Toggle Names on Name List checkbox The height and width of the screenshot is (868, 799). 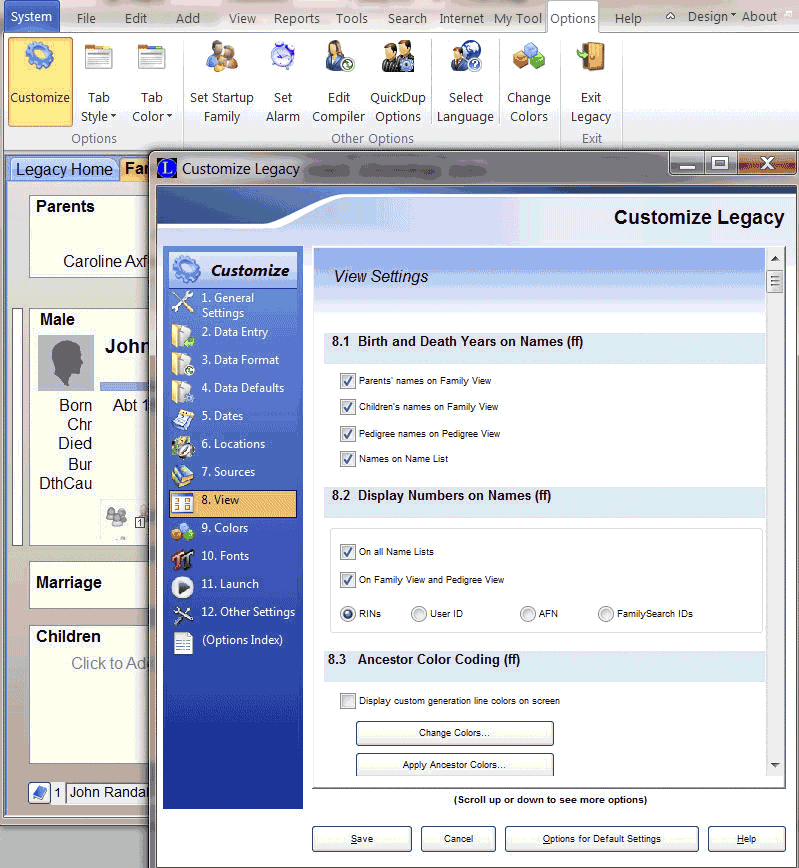click(347, 459)
